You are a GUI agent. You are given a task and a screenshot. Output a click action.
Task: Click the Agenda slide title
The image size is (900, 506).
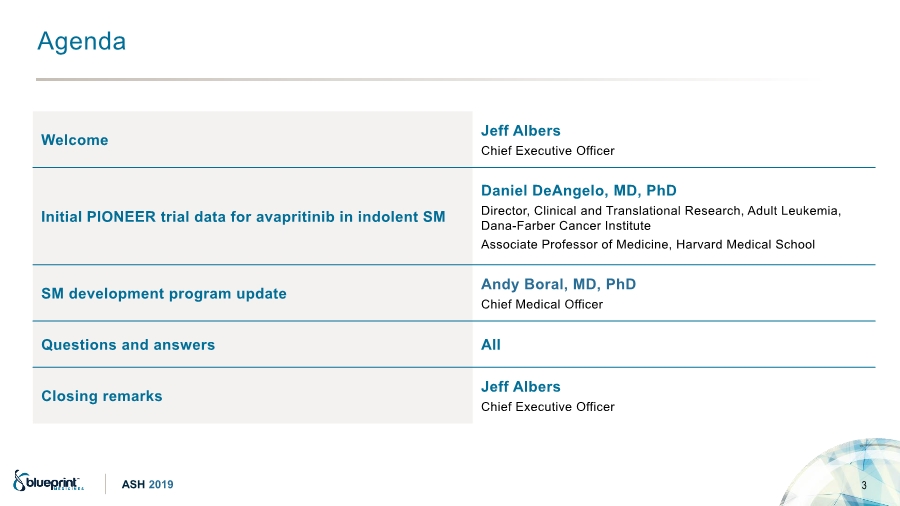tap(82, 42)
